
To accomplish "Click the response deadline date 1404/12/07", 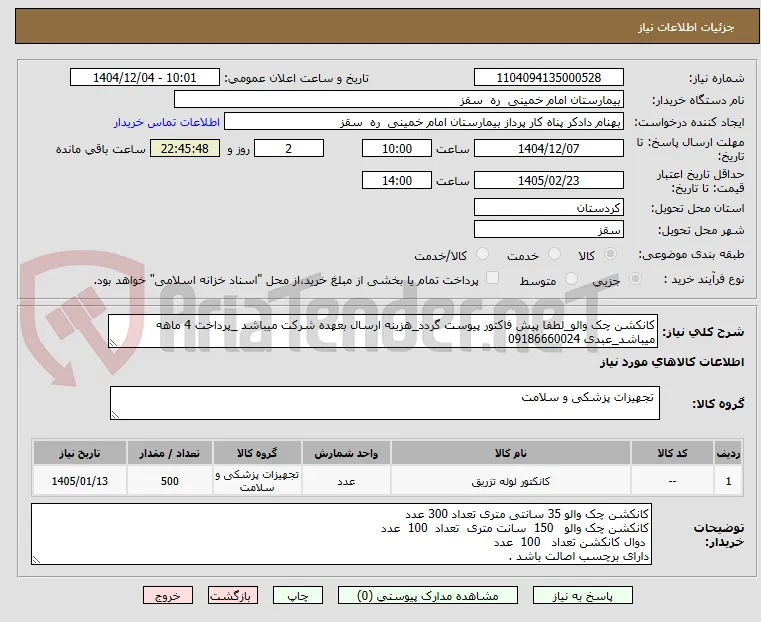I will tap(548, 148).
